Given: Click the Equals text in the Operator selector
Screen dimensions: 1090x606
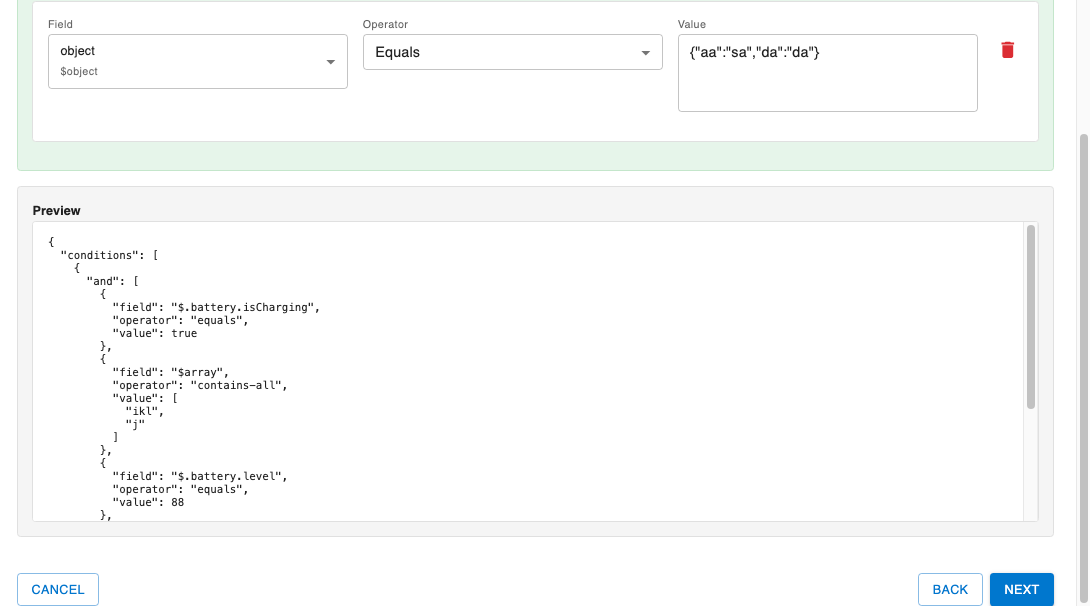Looking at the screenshot, I should click(397, 51).
